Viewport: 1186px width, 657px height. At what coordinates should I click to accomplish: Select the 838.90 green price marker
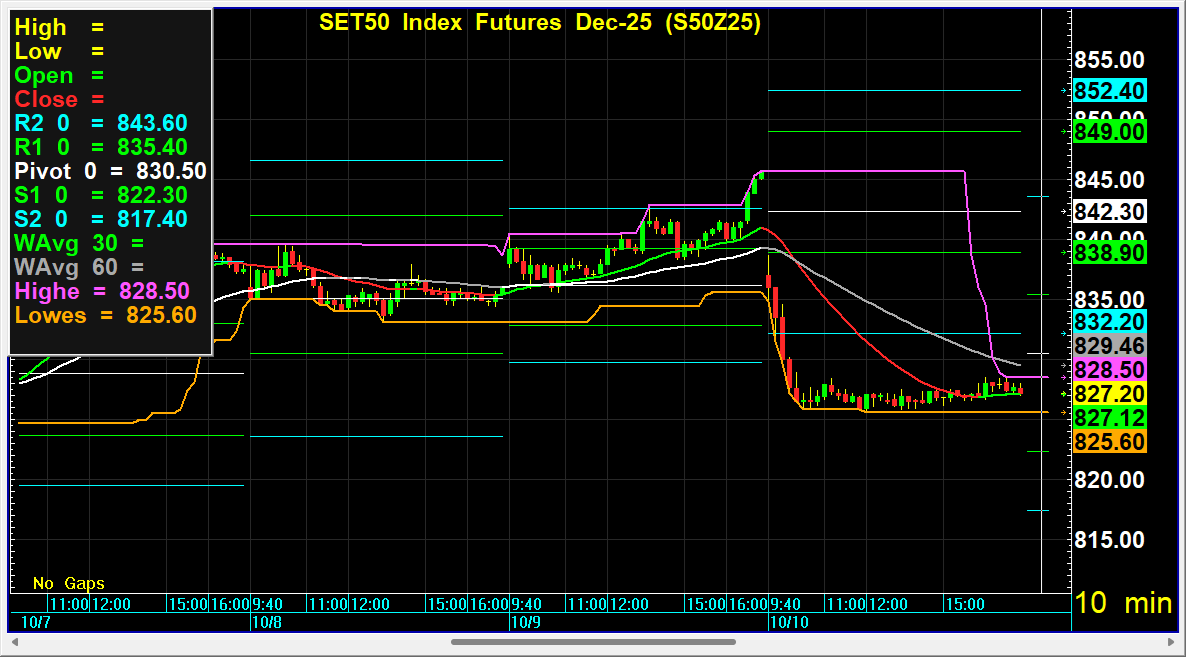click(x=1109, y=253)
